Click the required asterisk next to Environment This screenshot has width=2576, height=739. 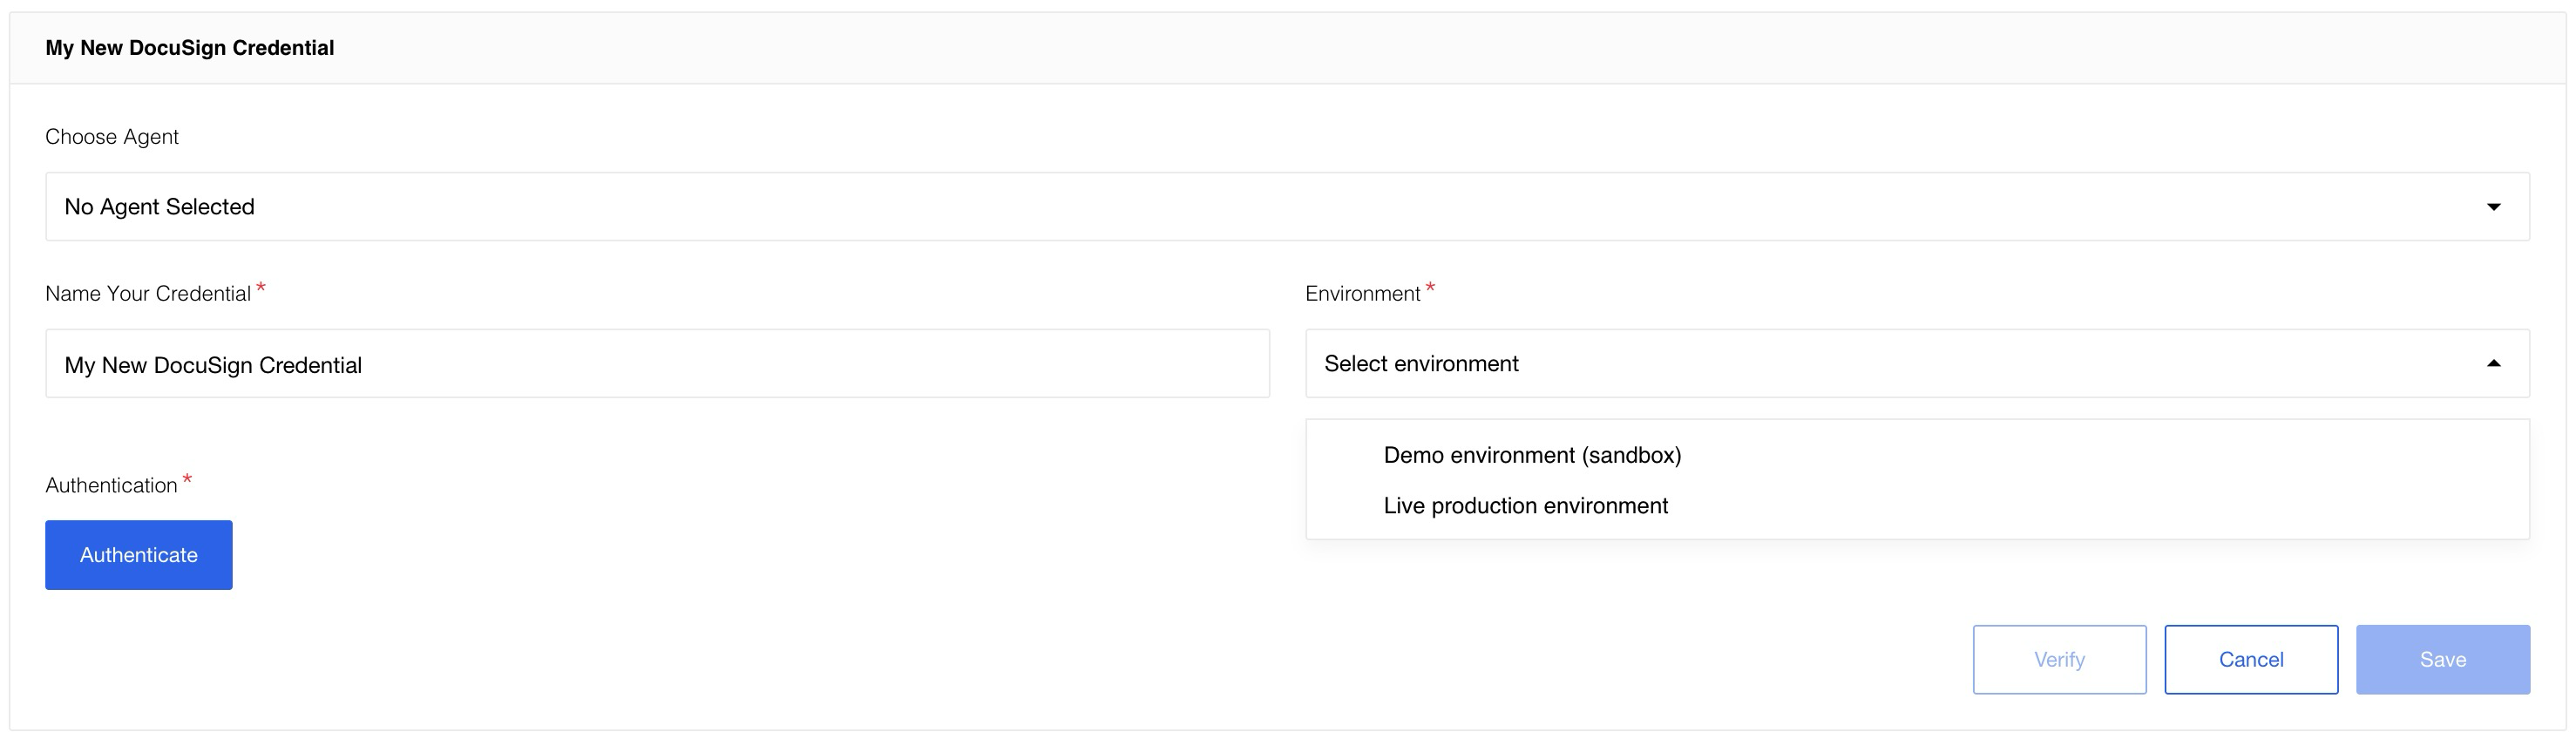[x=1430, y=288]
